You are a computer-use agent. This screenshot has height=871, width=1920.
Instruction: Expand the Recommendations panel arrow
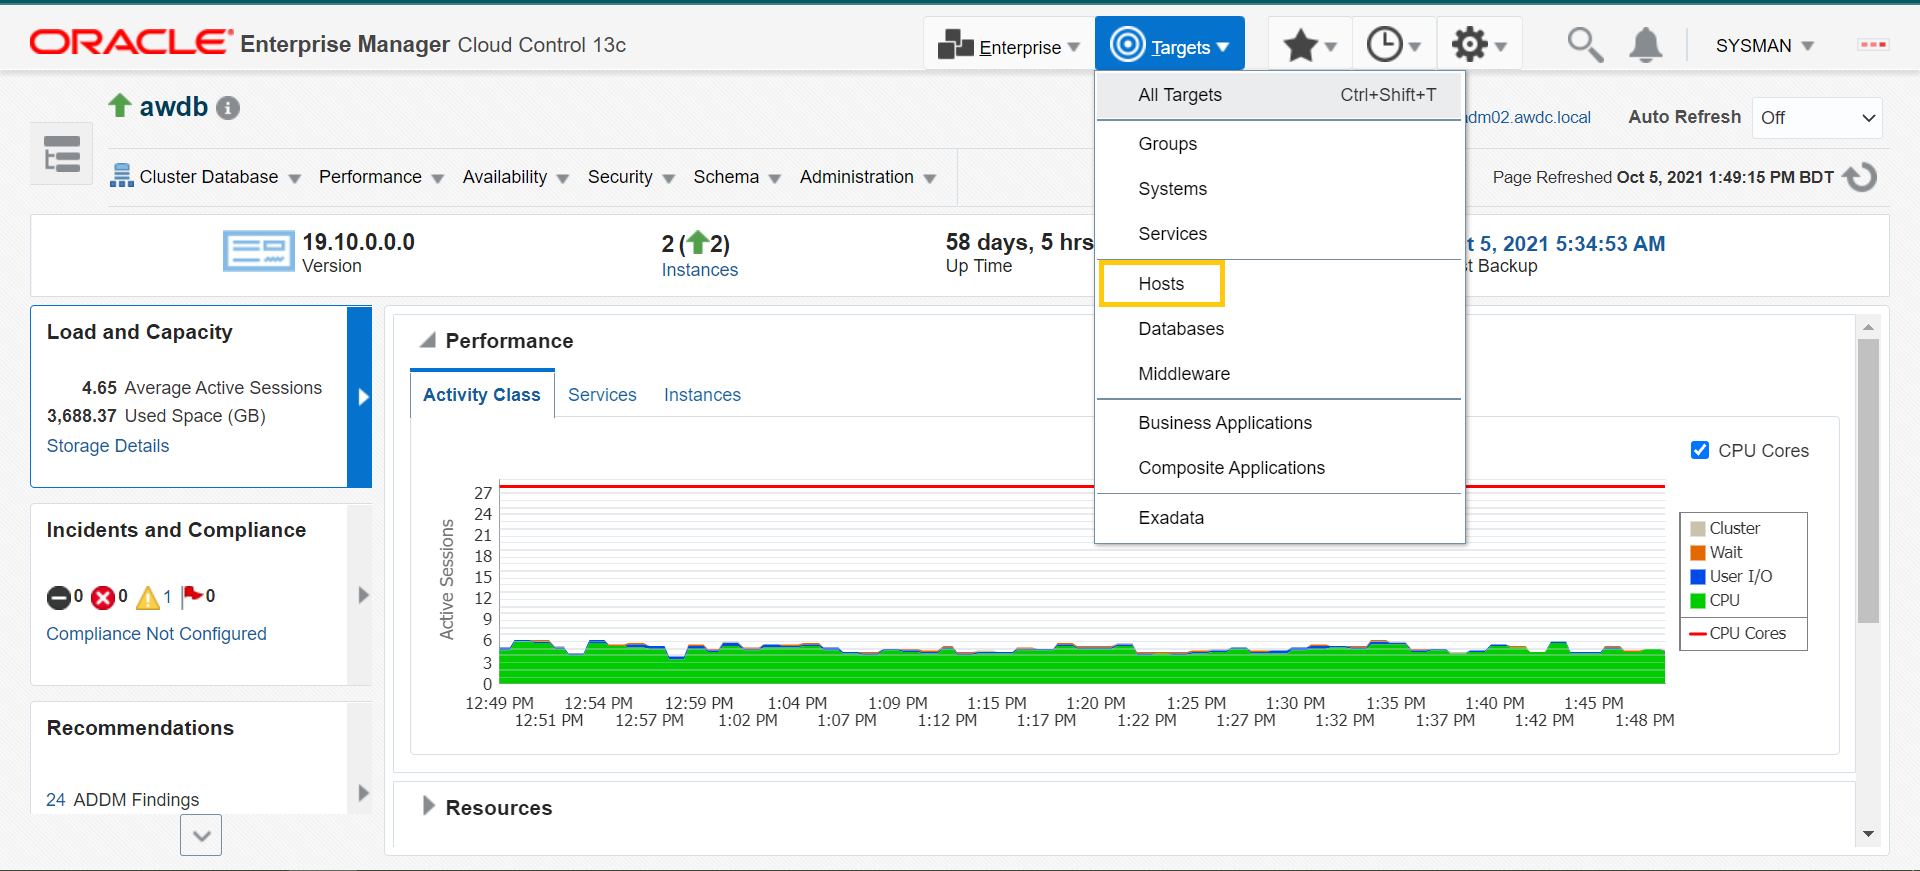pos(363,793)
